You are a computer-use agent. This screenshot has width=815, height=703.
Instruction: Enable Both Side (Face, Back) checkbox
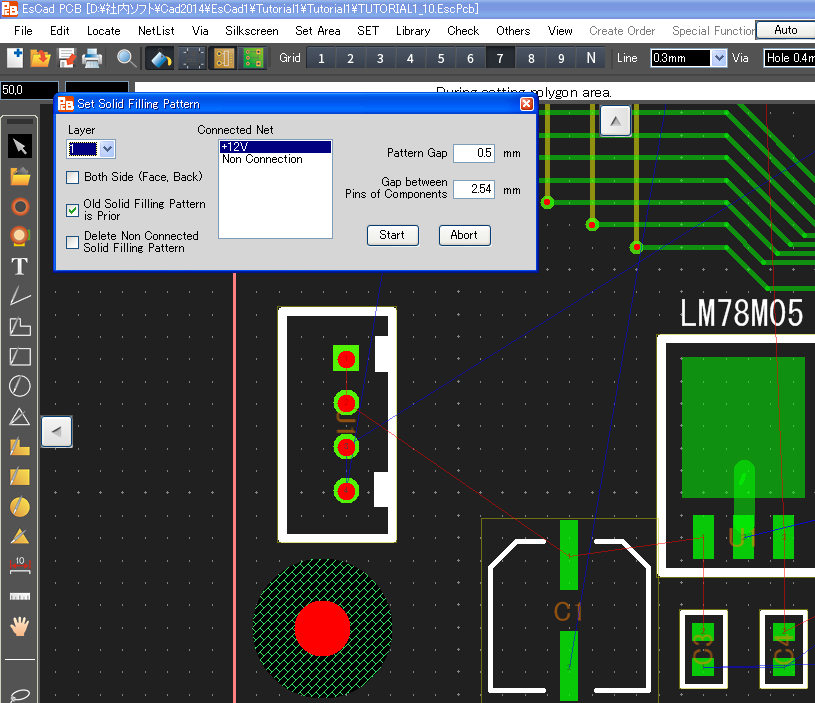click(x=72, y=177)
